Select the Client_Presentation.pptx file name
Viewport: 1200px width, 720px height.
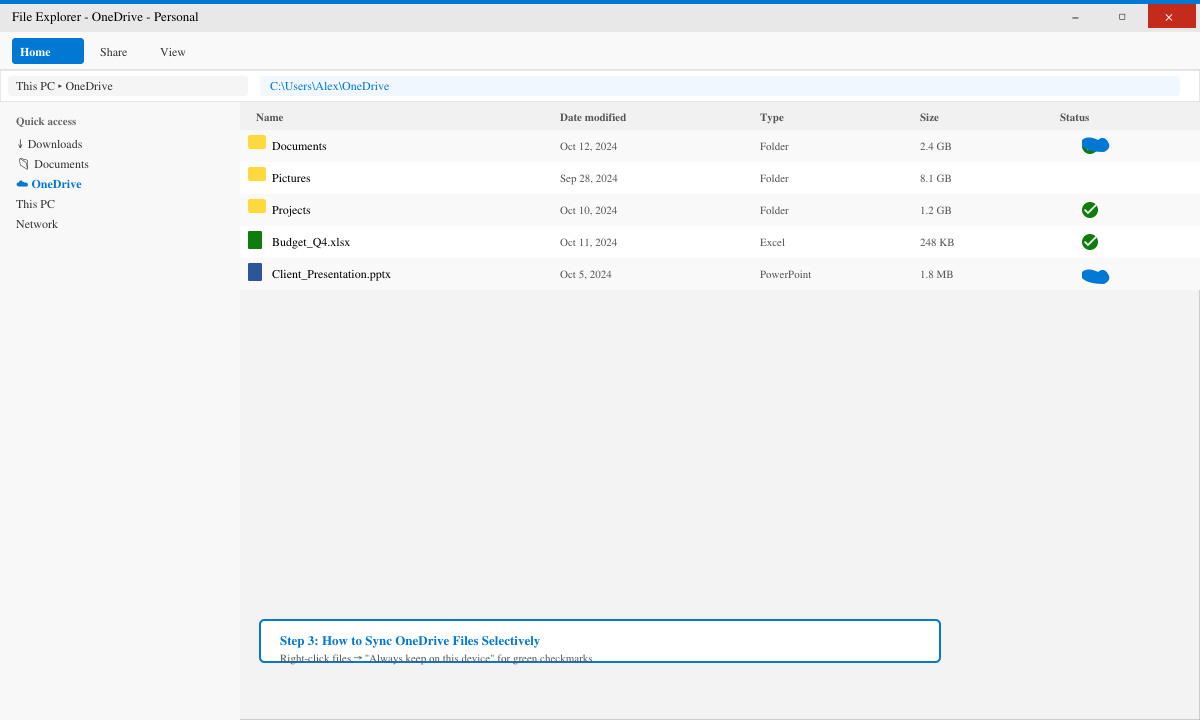pos(331,274)
